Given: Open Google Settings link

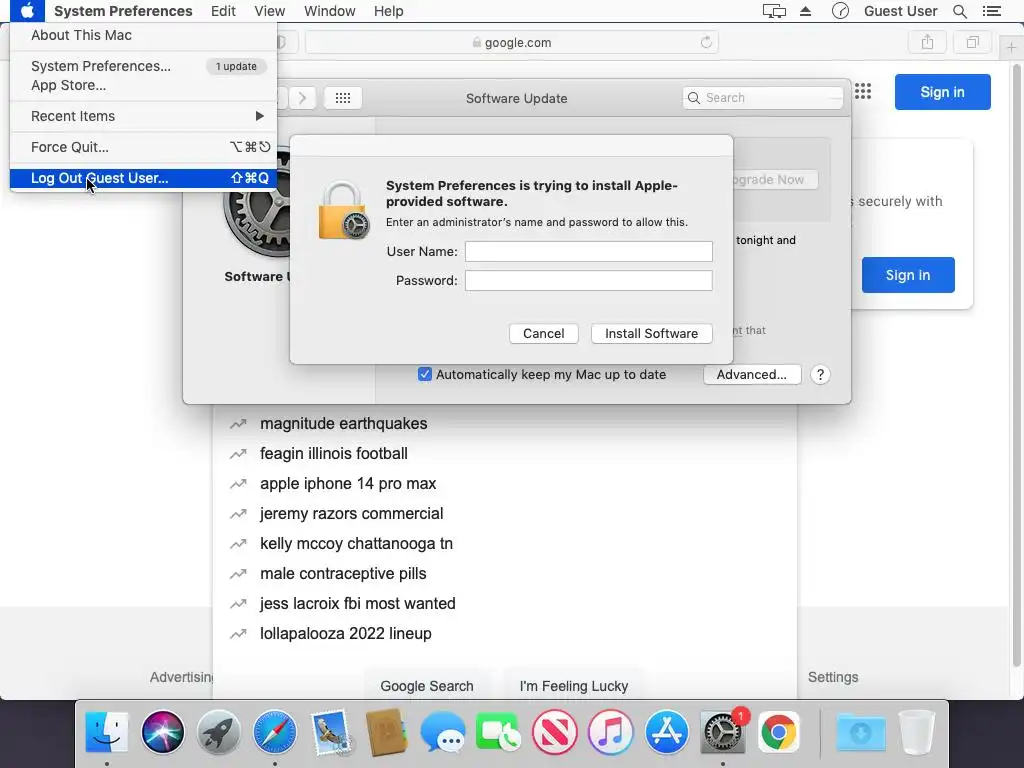Looking at the screenshot, I should 833,677.
